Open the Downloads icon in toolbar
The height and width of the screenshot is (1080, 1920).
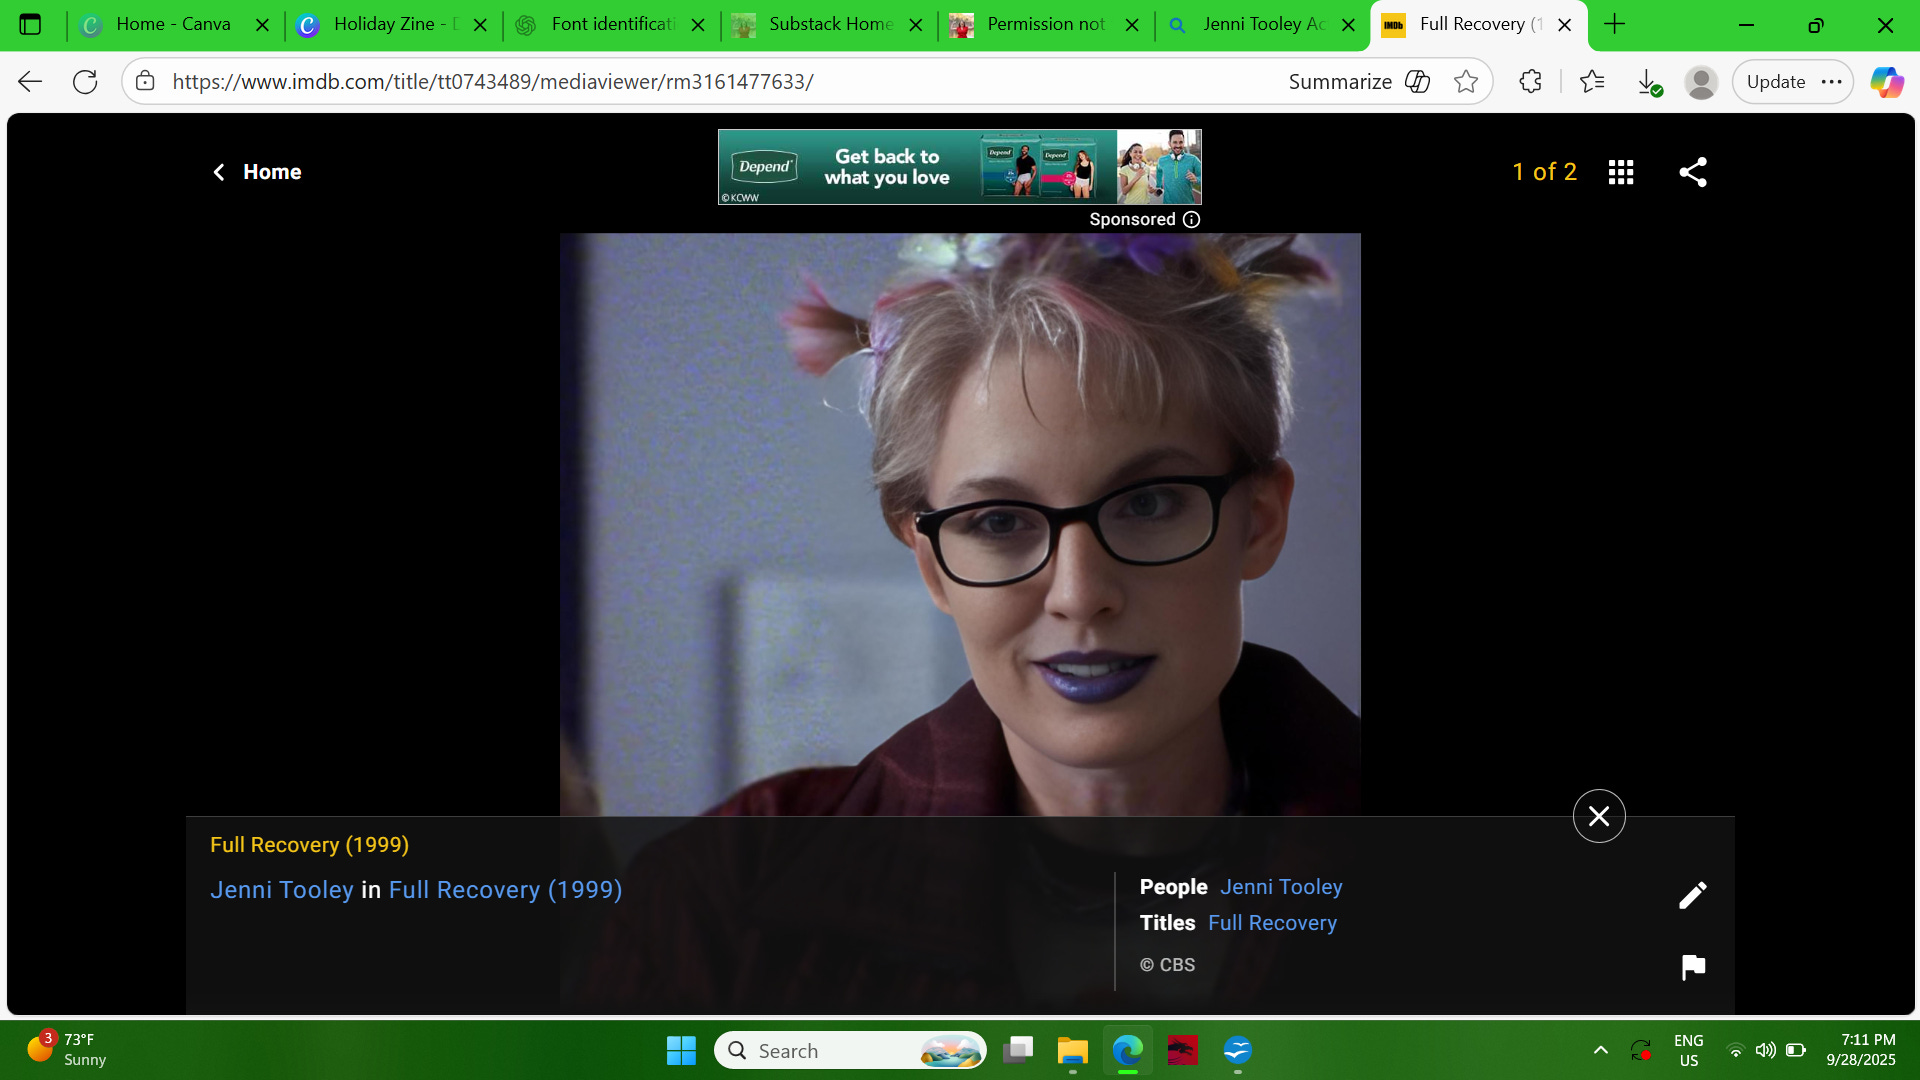[x=1649, y=82]
